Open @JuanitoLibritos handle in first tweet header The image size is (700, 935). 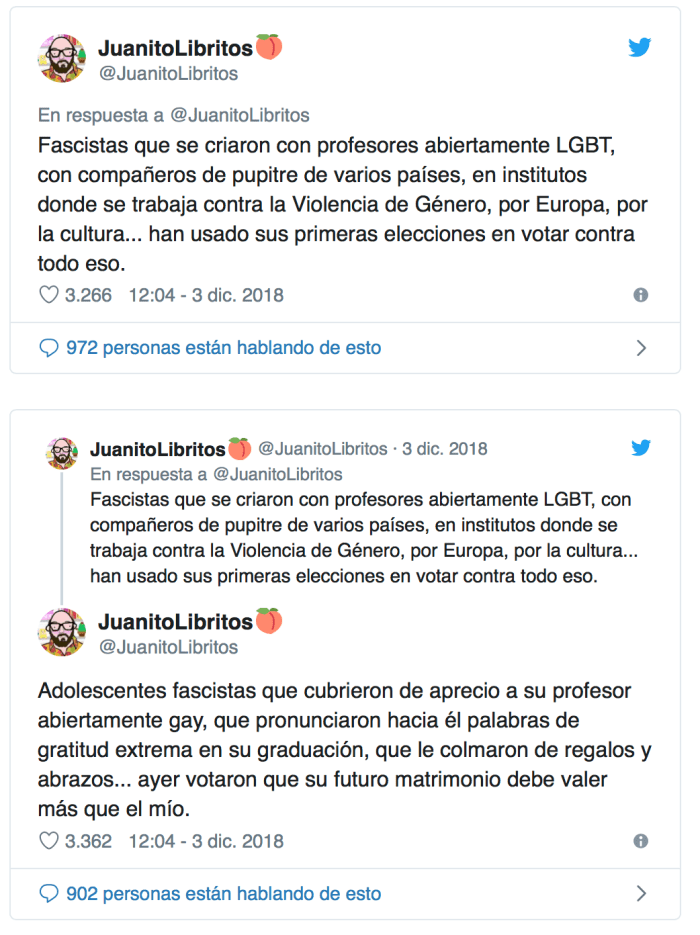coord(168,73)
